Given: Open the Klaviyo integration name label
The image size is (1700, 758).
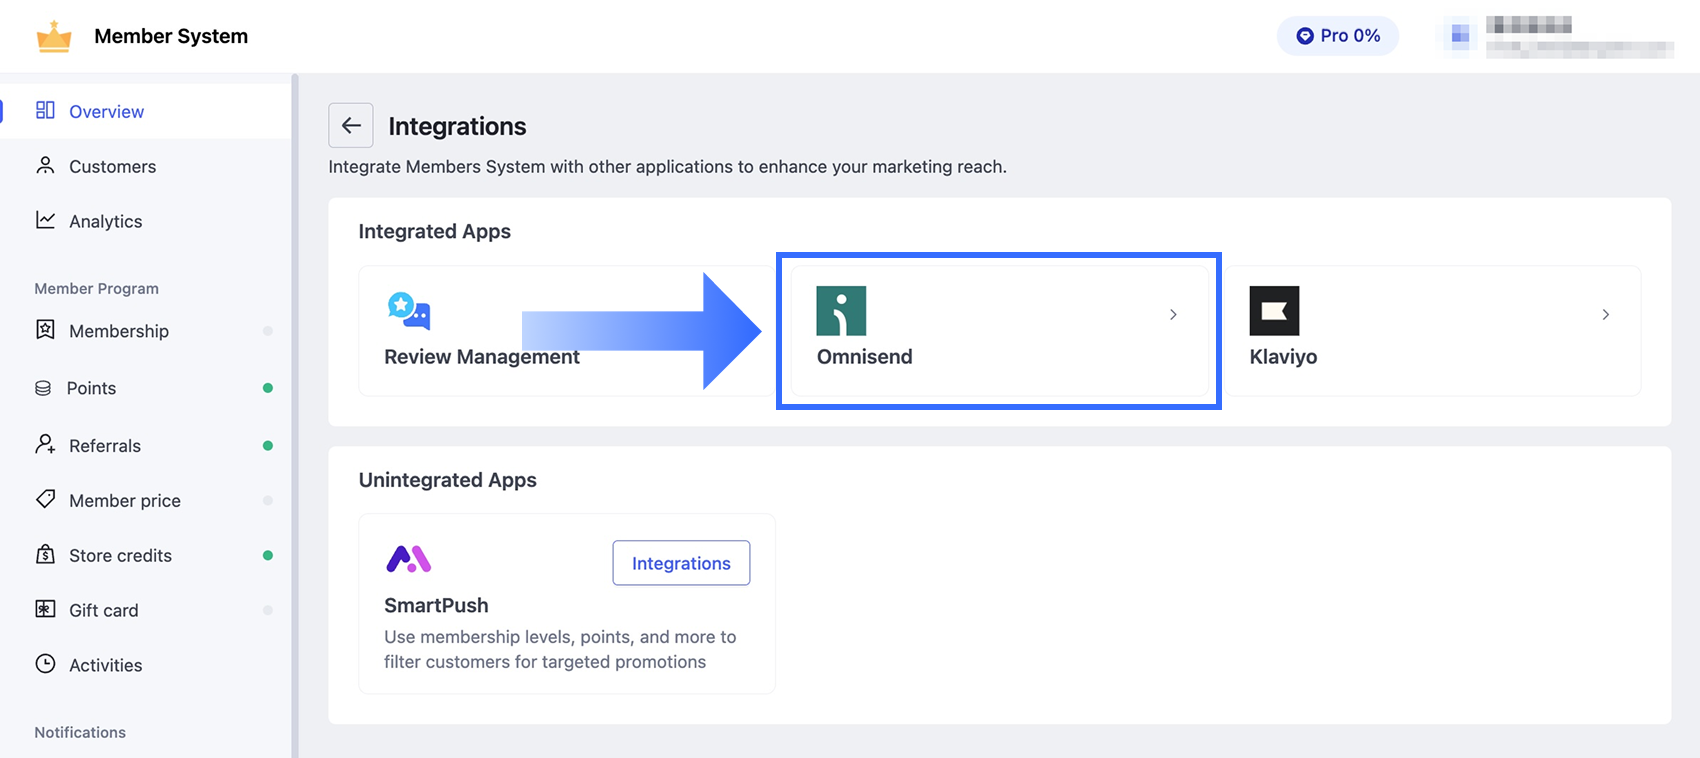Looking at the screenshot, I should tap(1283, 357).
